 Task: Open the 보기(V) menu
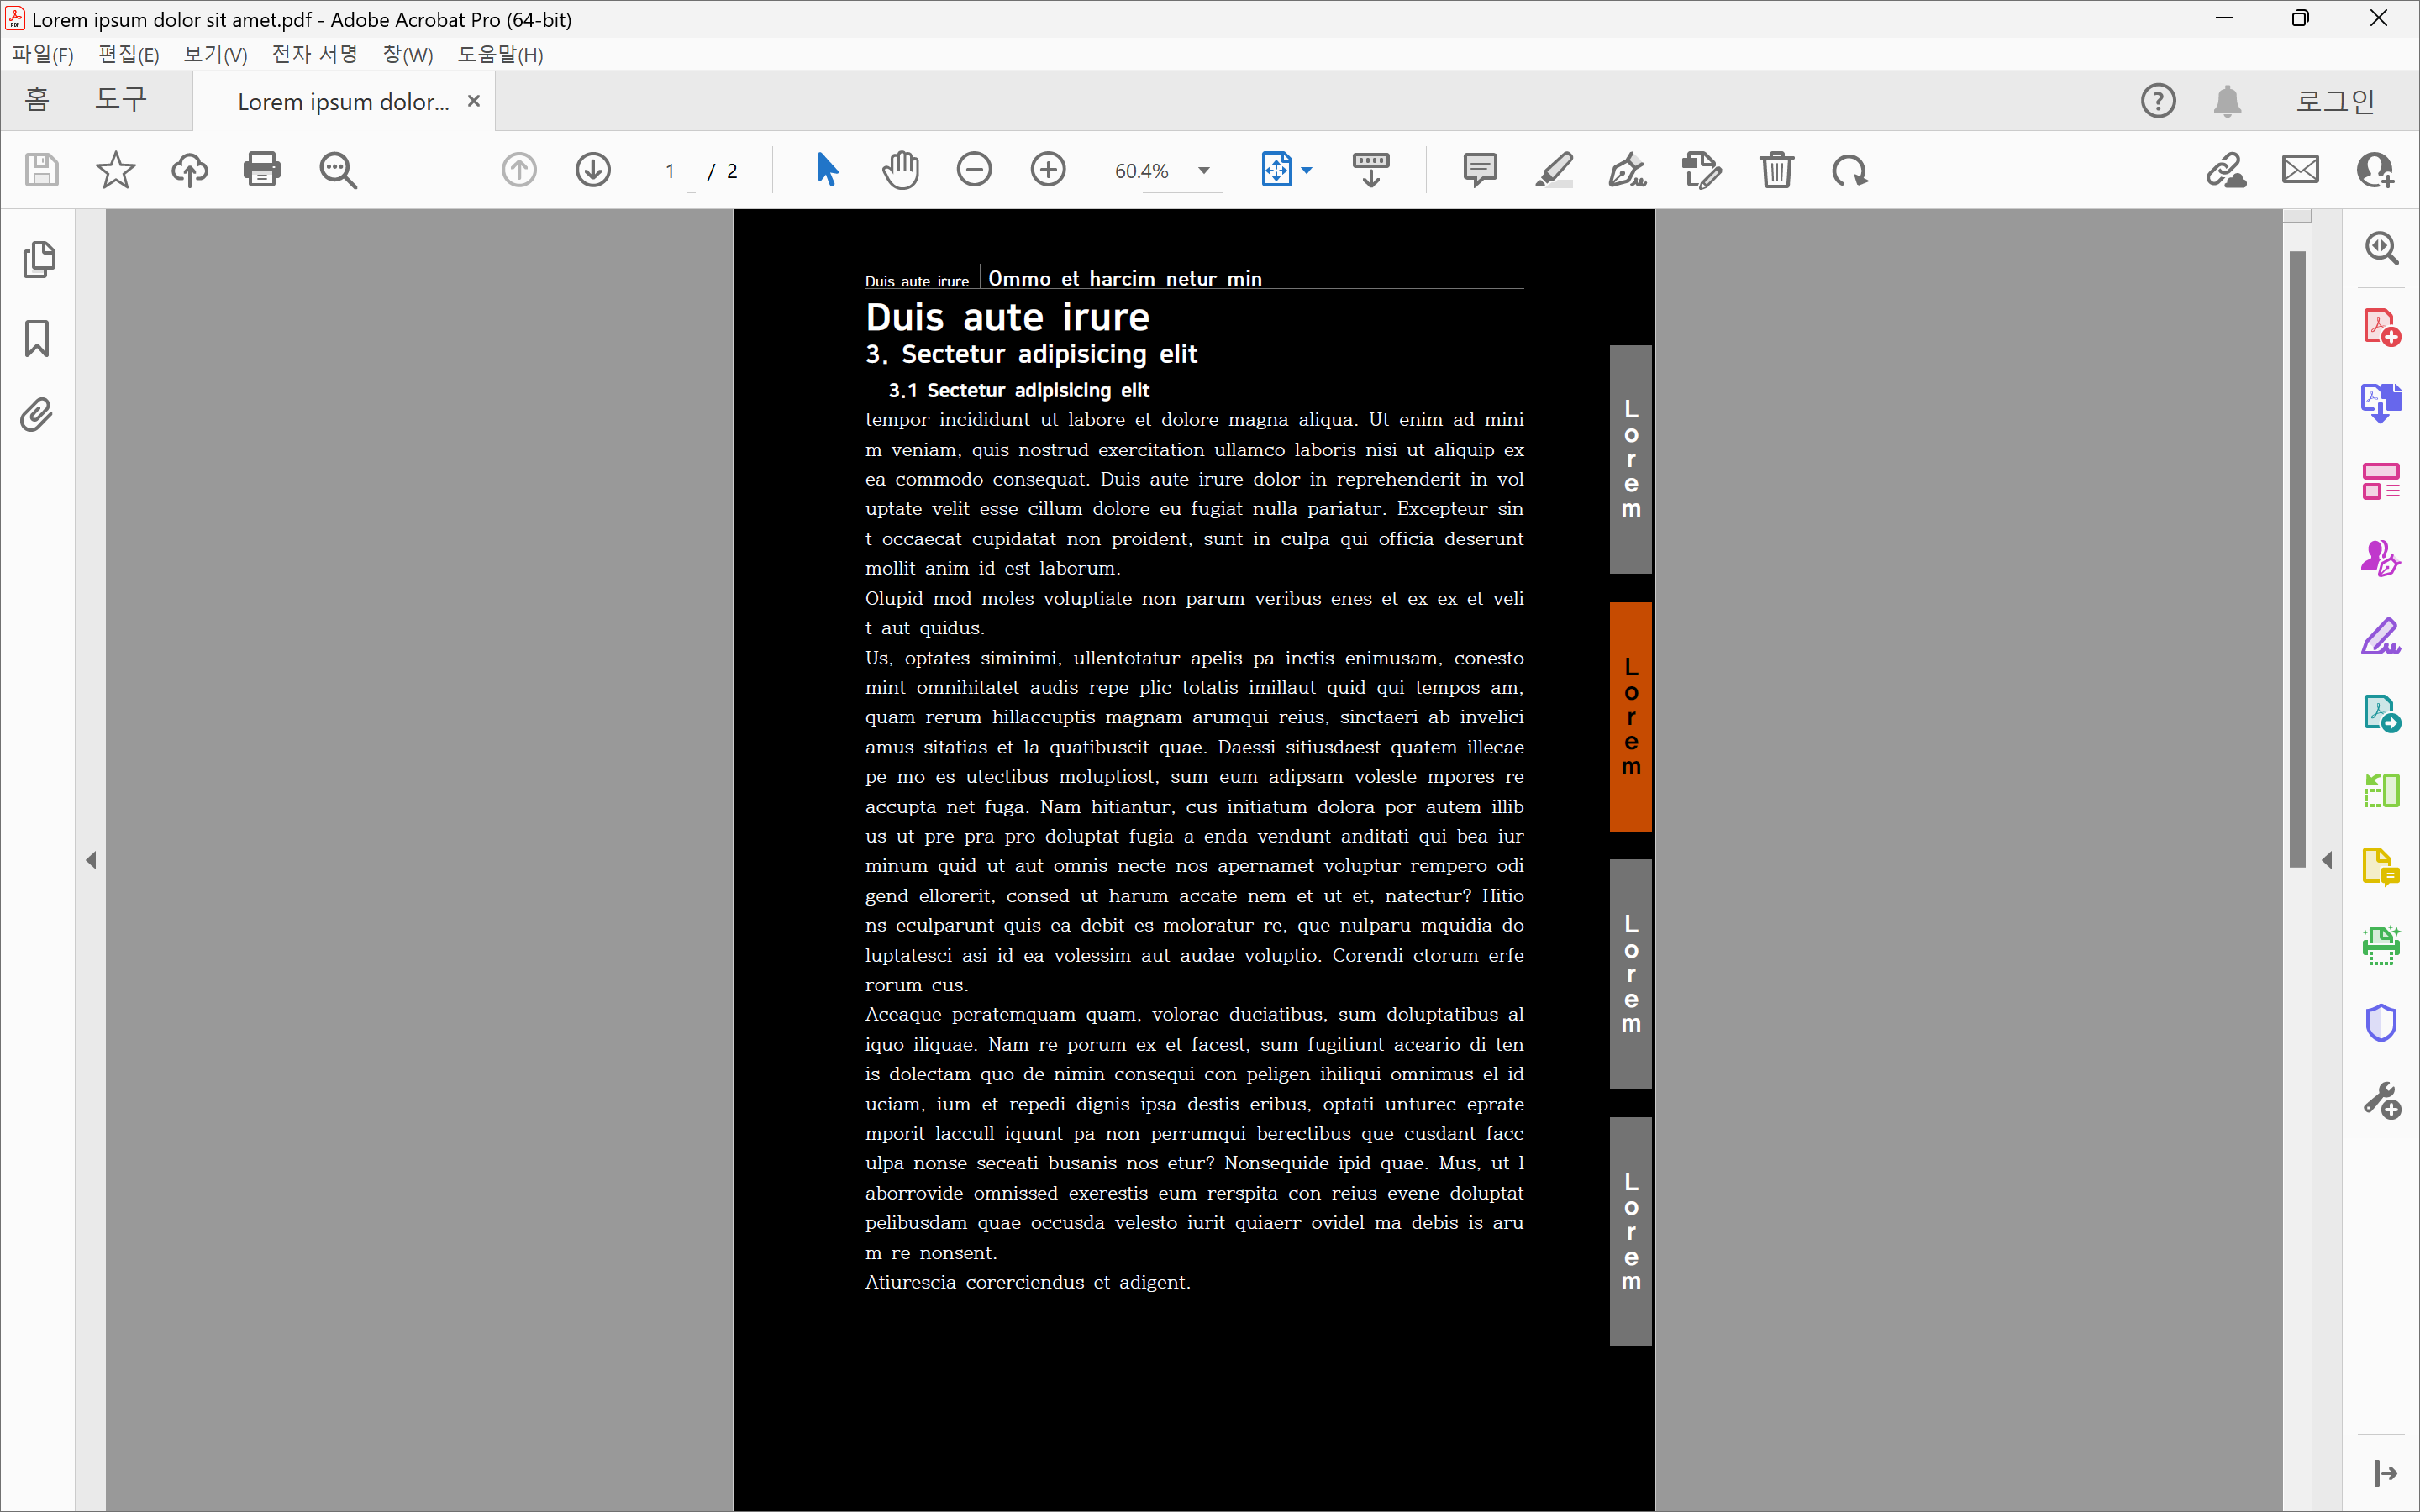(215, 54)
